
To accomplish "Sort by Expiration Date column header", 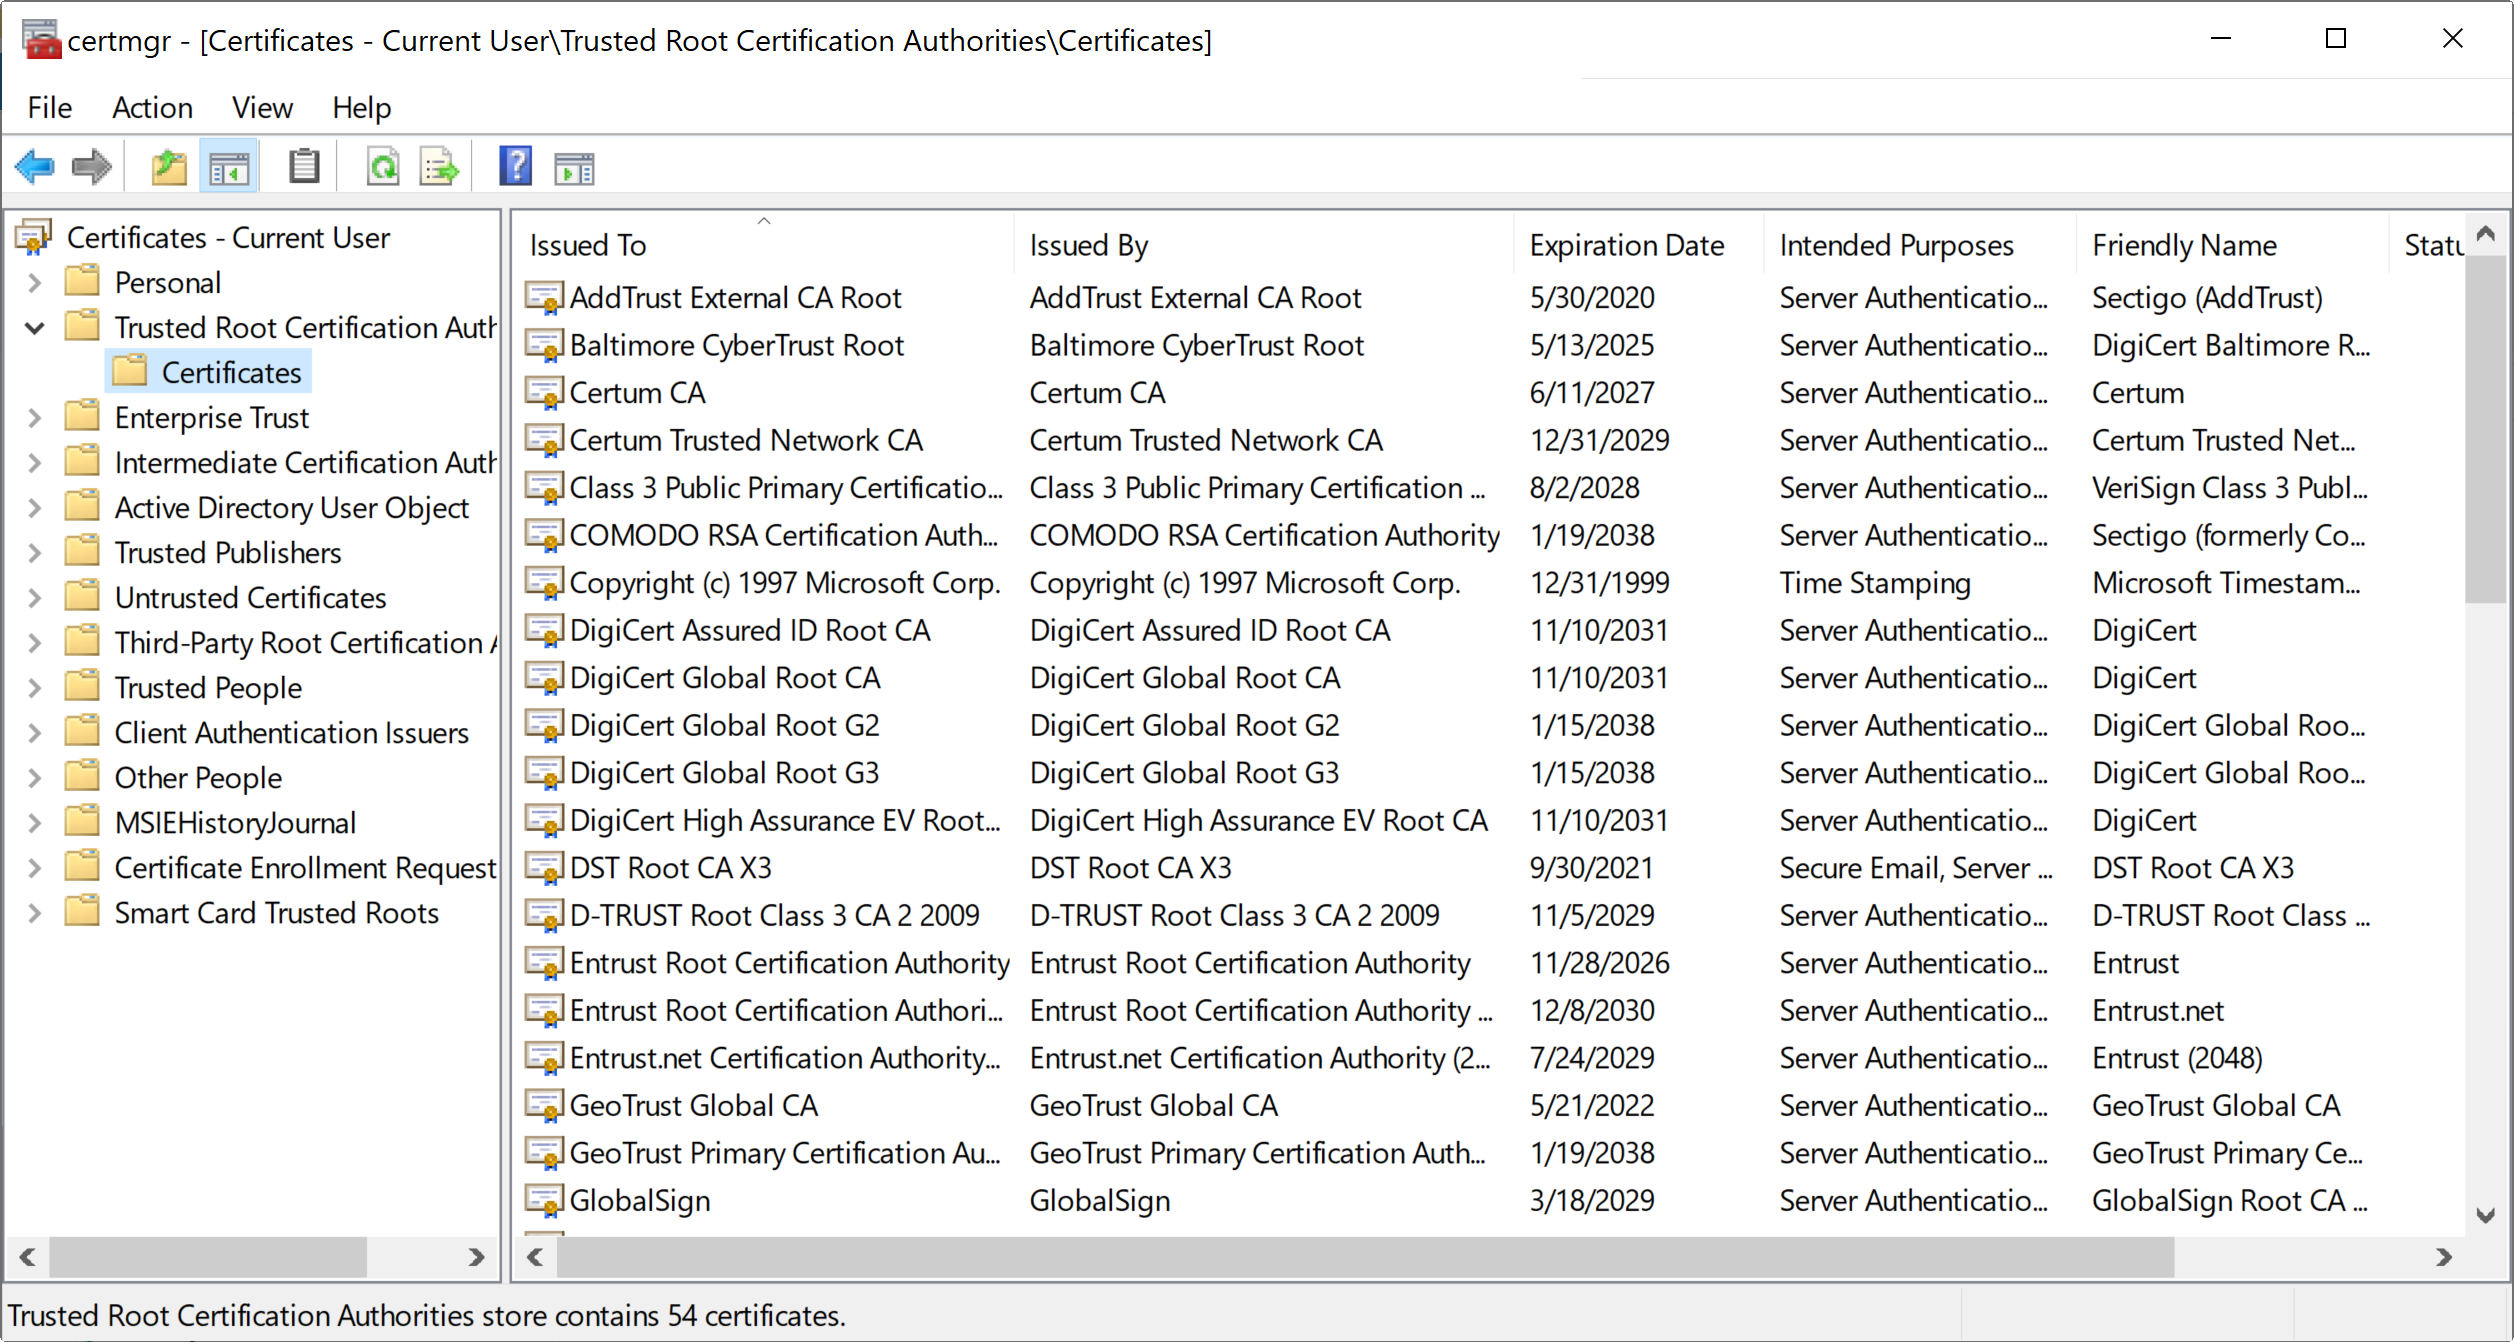I will (x=1639, y=245).
